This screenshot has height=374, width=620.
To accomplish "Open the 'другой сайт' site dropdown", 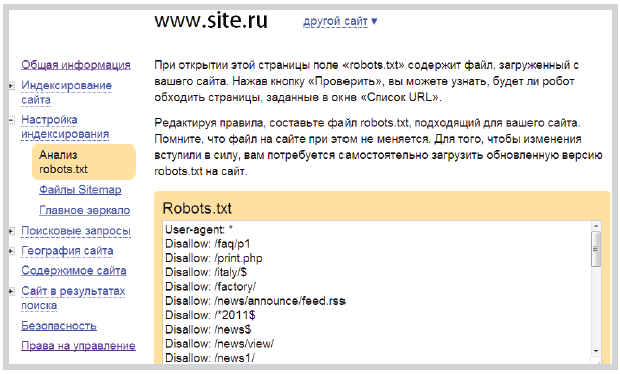I will [340, 21].
